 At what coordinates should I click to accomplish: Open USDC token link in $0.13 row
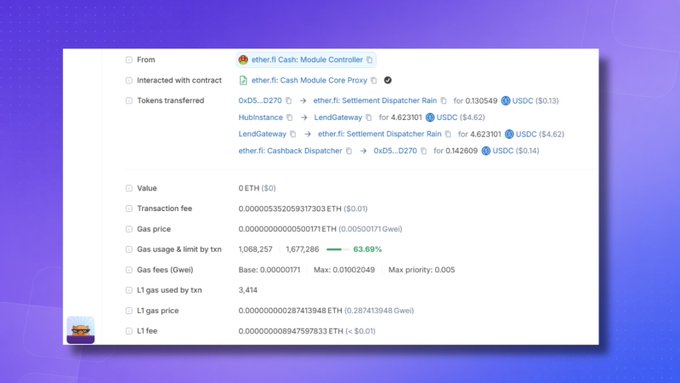pyautogui.click(x=523, y=101)
